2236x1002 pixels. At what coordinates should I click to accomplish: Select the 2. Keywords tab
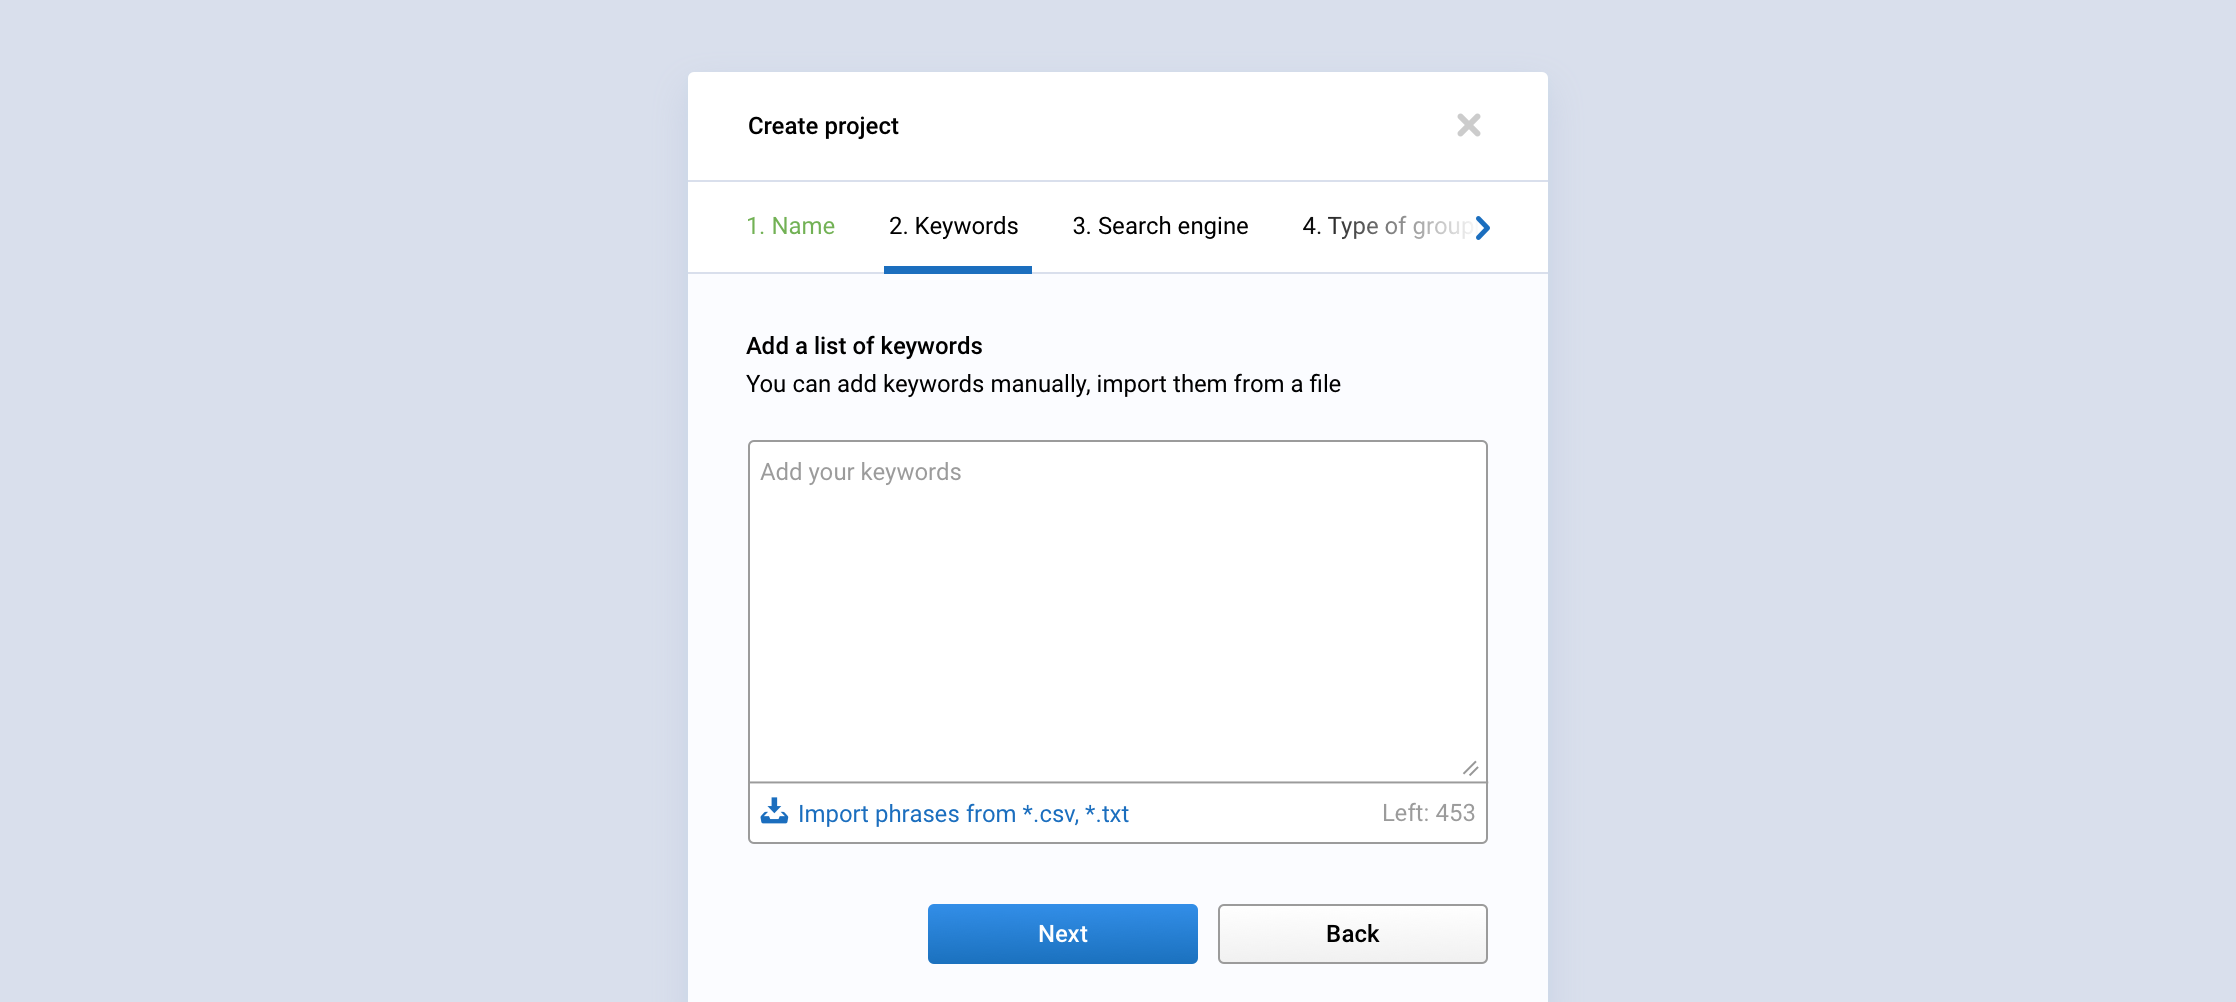click(954, 226)
